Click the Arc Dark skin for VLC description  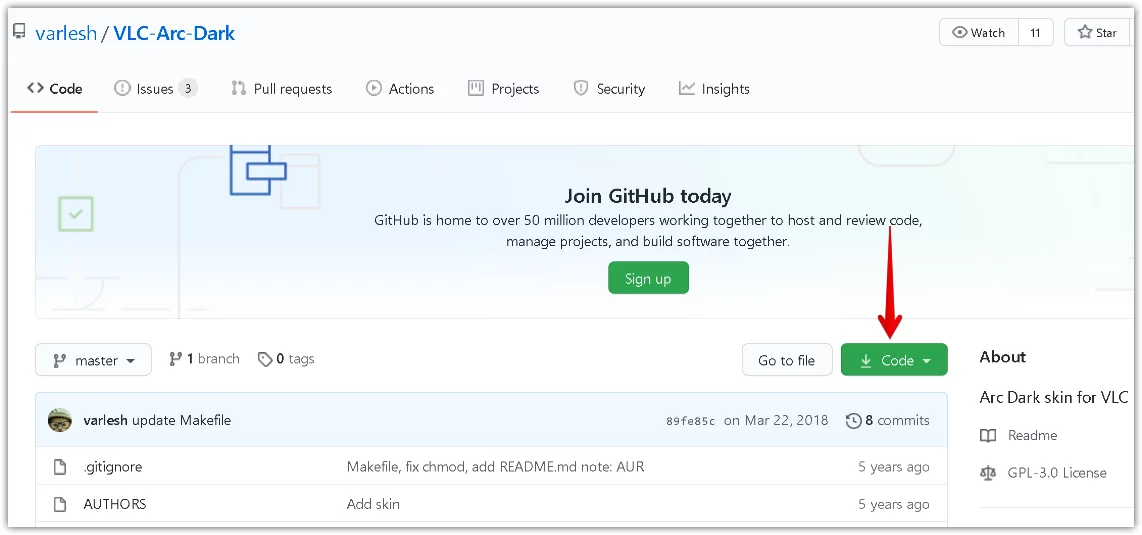[x=1054, y=397]
